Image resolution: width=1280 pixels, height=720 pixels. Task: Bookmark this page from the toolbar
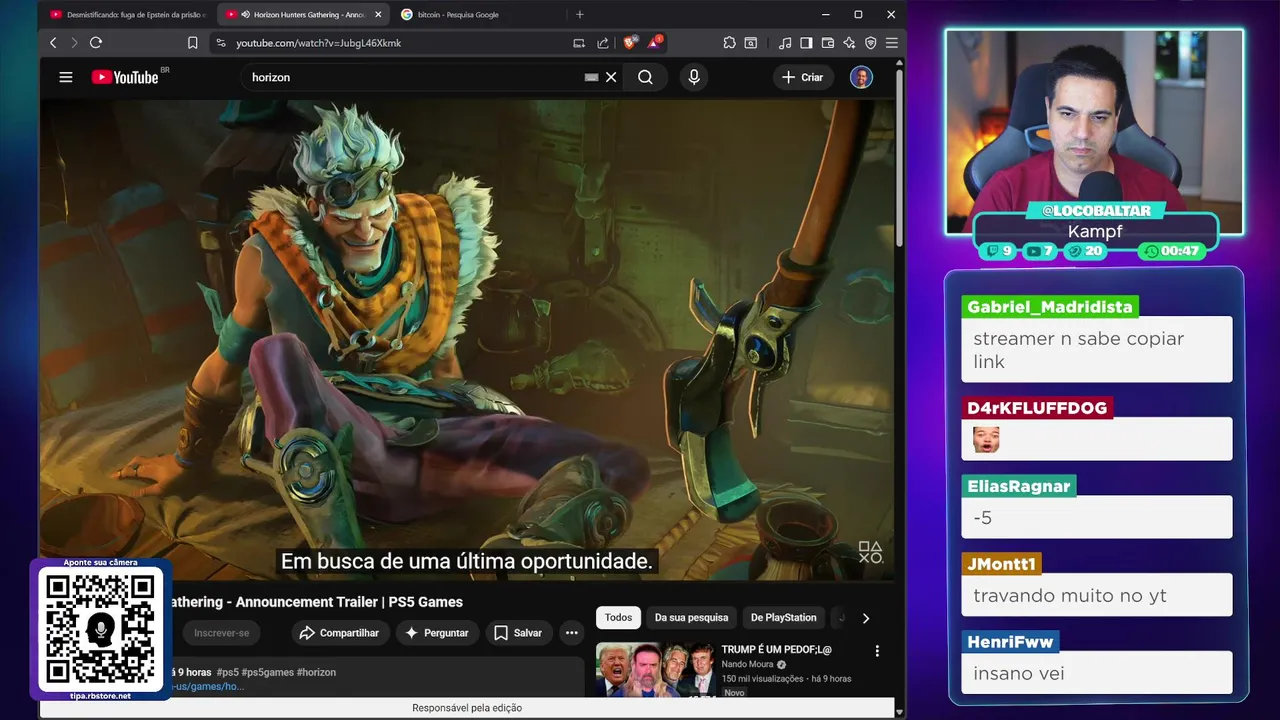(192, 43)
